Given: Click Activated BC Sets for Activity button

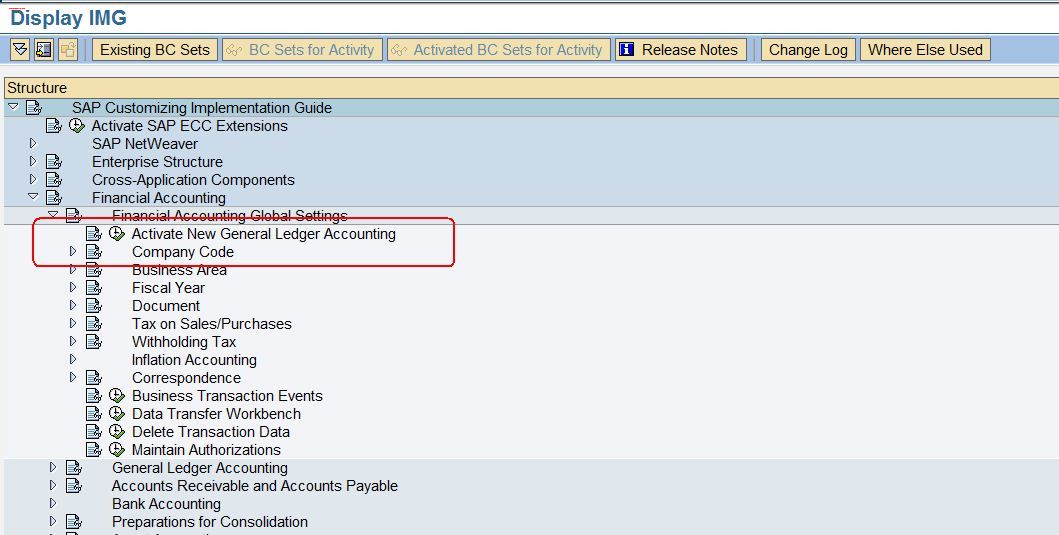Looking at the screenshot, I should (x=498, y=50).
